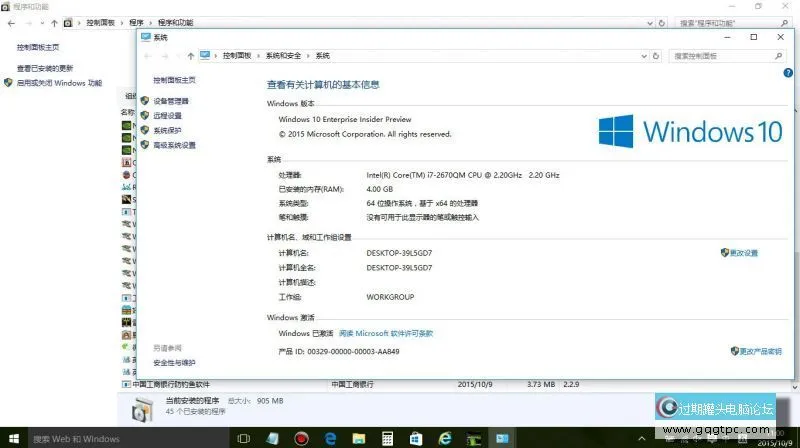Image resolution: width=800 pixels, height=448 pixels.
Task: Open 设备管理器 link
Action: tap(171, 101)
